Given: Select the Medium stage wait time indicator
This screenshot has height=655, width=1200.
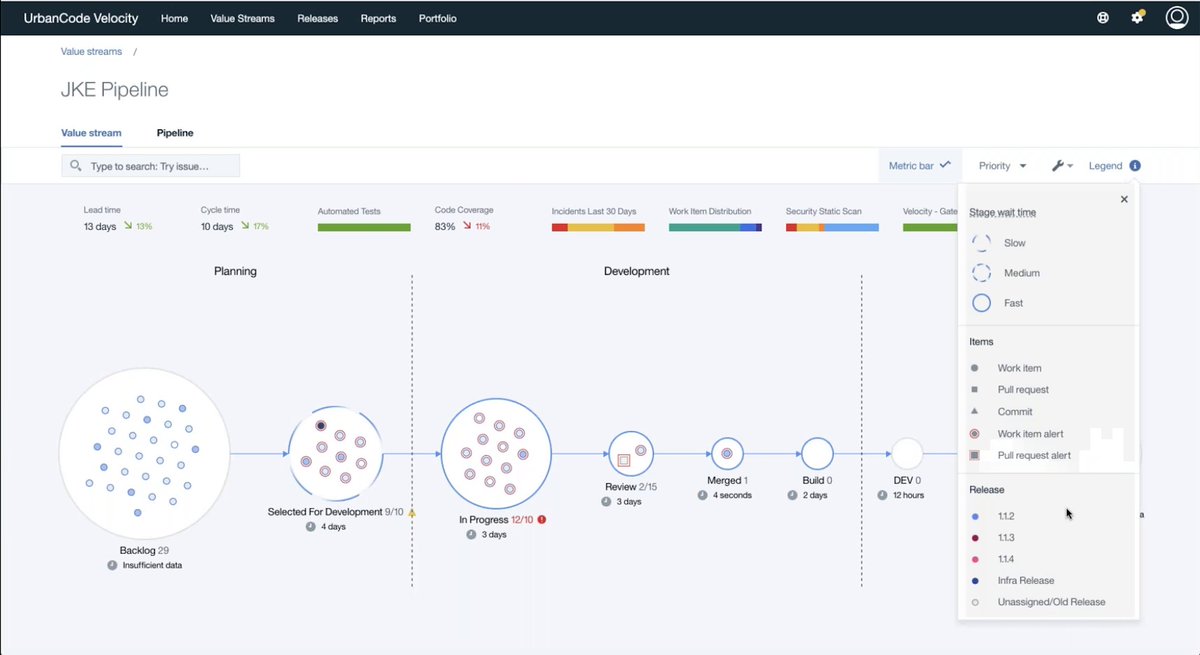Looking at the screenshot, I should (x=981, y=272).
